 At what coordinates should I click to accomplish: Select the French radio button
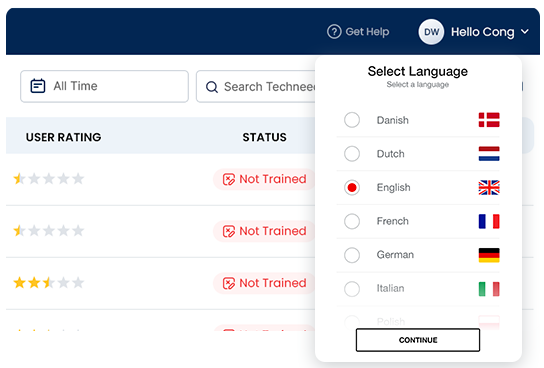click(x=352, y=221)
